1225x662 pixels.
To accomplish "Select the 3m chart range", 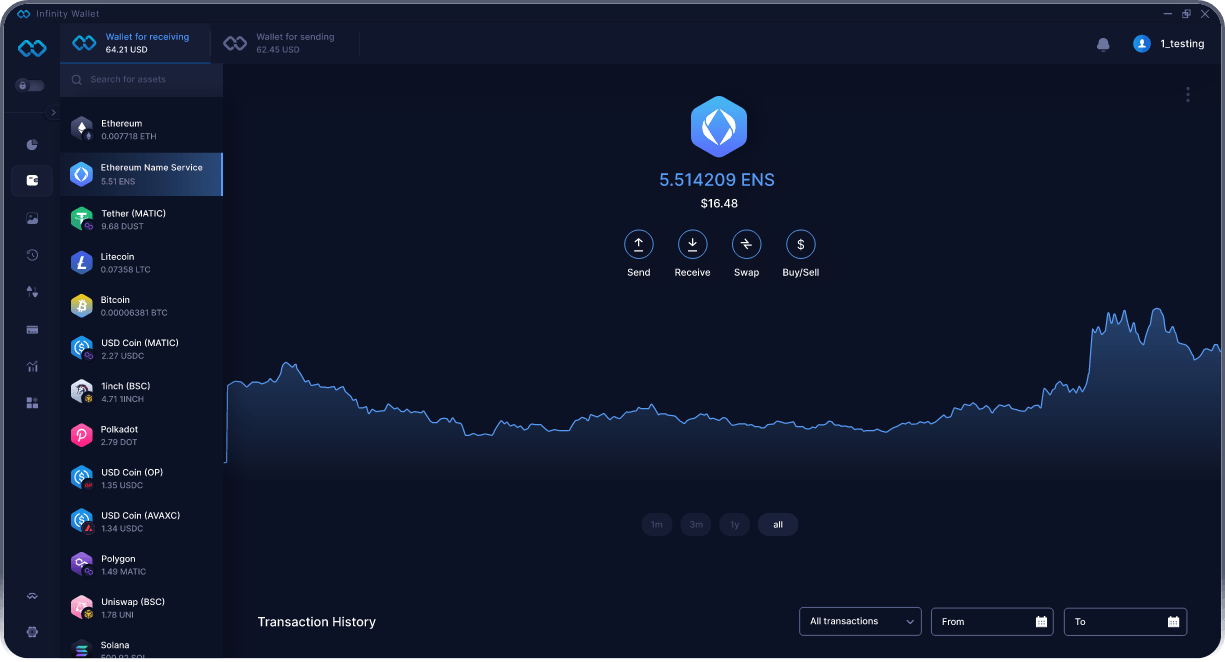I will pos(696,525).
